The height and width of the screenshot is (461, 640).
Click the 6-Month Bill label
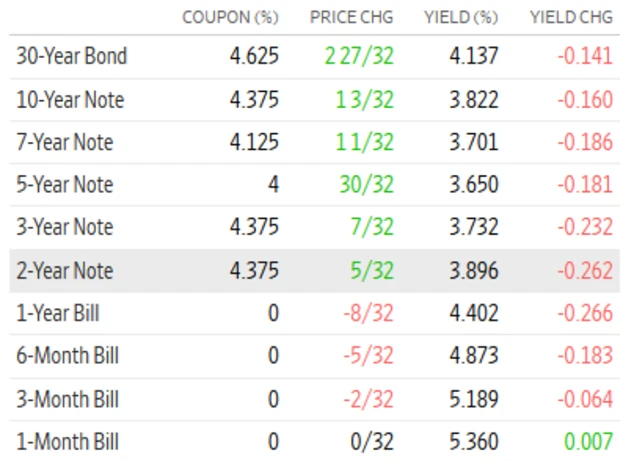pyautogui.click(x=67, y=357)
